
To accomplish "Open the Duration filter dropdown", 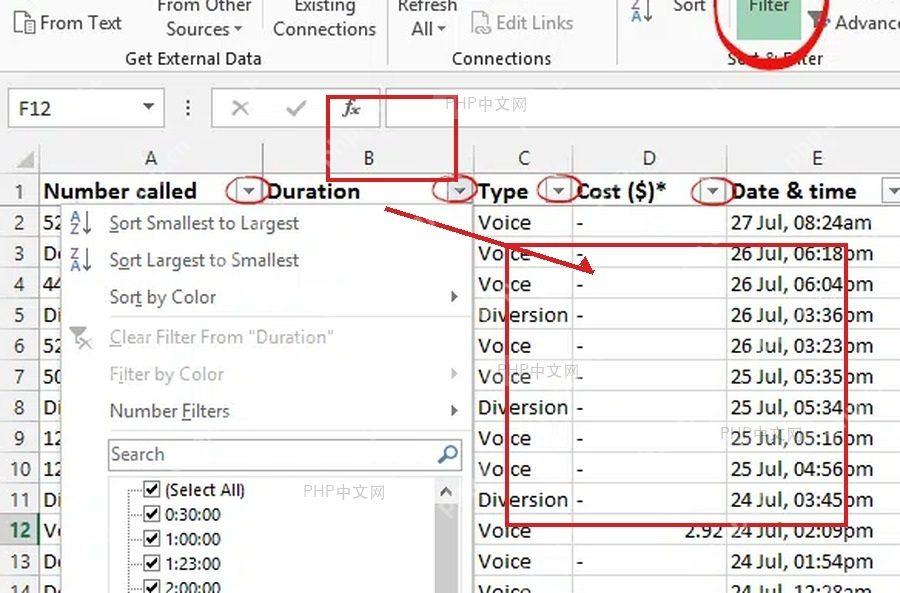I will [459, 191].
